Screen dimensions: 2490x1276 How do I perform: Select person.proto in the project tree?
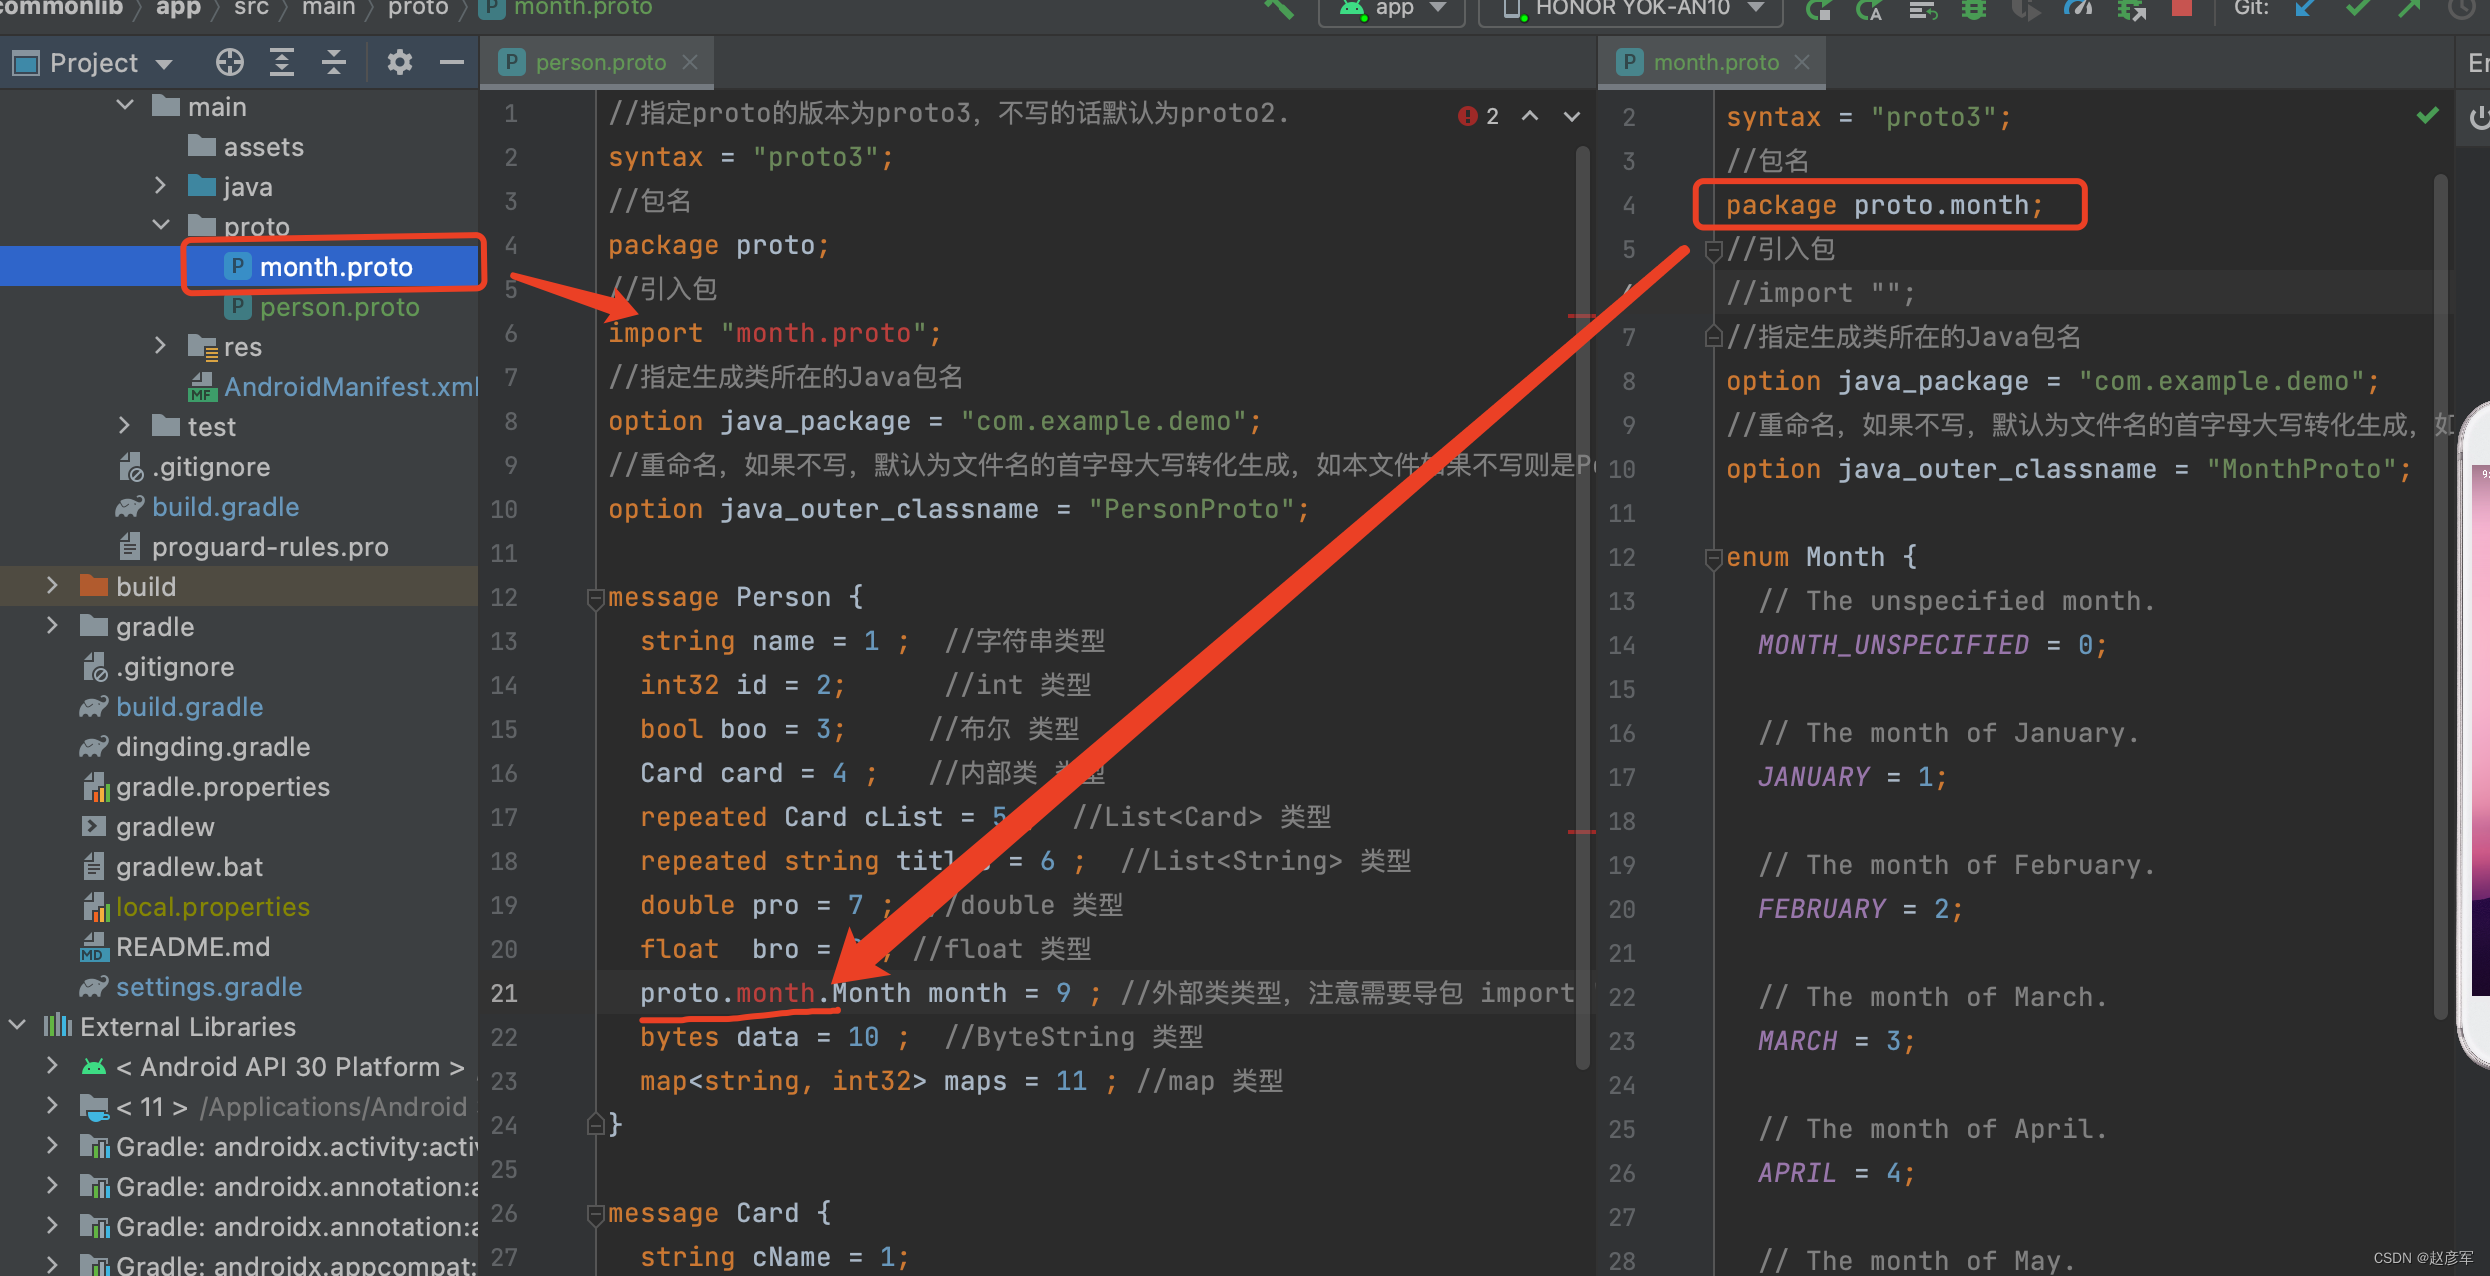339,307
